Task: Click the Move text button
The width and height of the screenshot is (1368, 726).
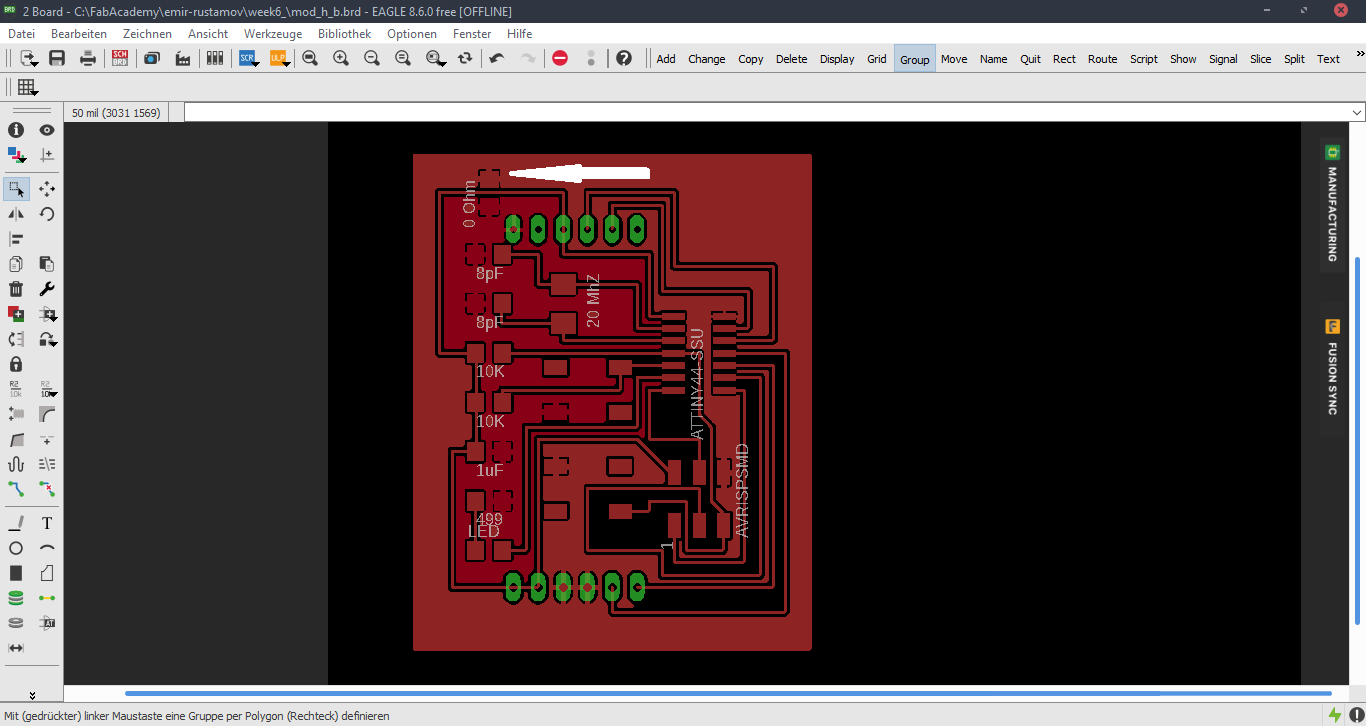Action: [954, 59]
